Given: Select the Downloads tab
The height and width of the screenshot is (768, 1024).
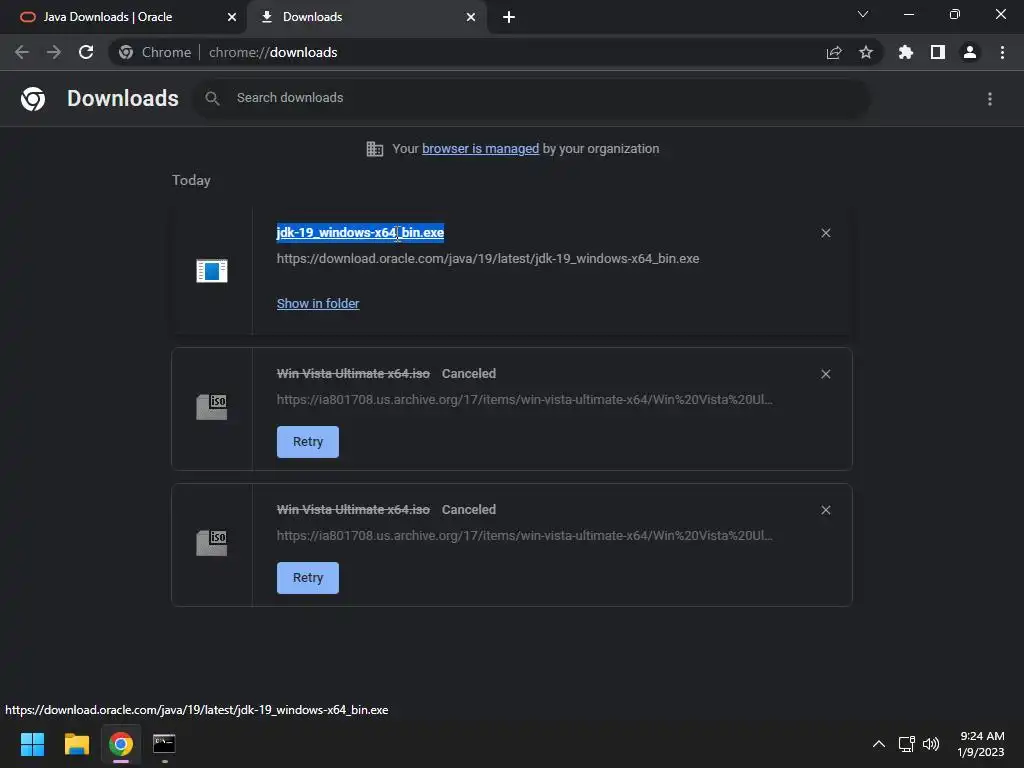Looking at the screenshot, I should [x=366, y=17].
